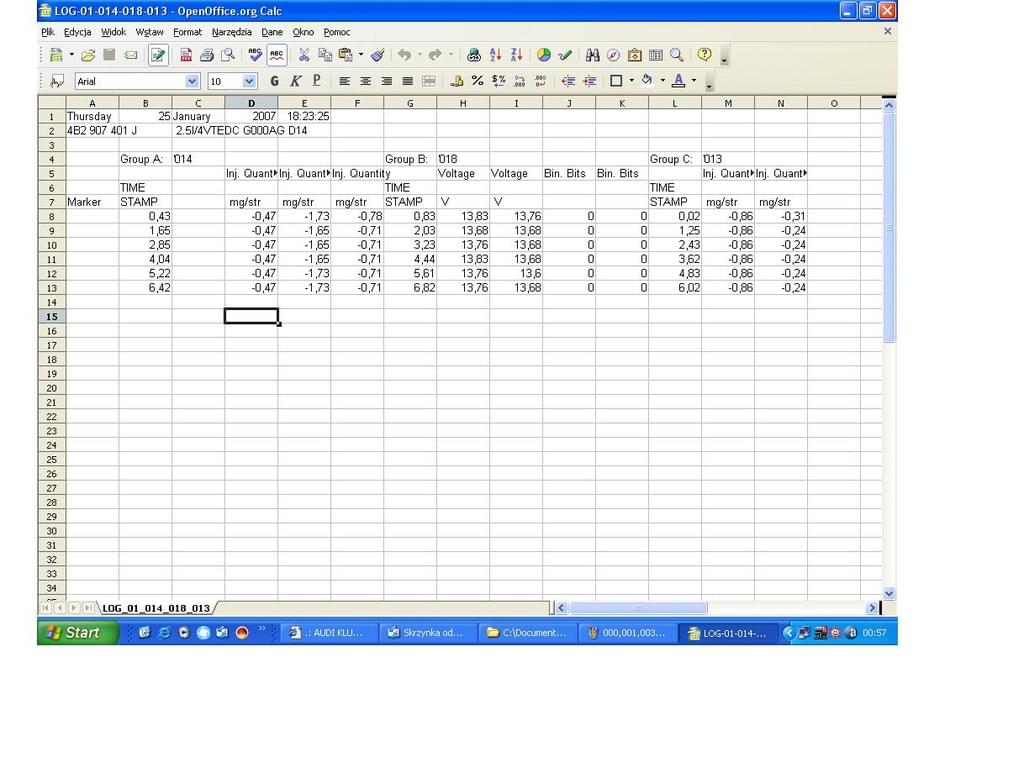Expand the Undo history dropdown arrow
1024x757 pixels.
420,55
